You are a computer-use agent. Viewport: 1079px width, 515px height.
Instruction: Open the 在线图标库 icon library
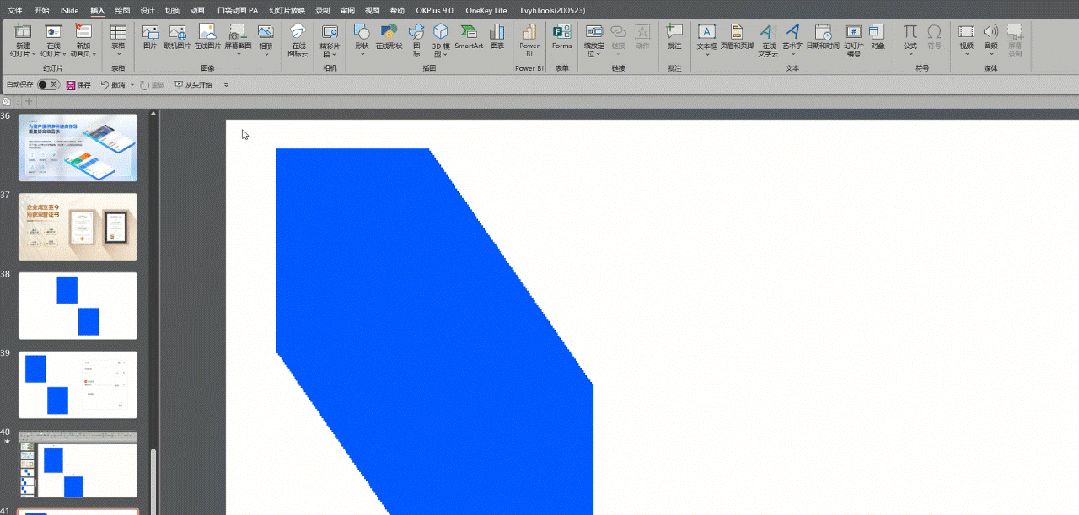297,40
